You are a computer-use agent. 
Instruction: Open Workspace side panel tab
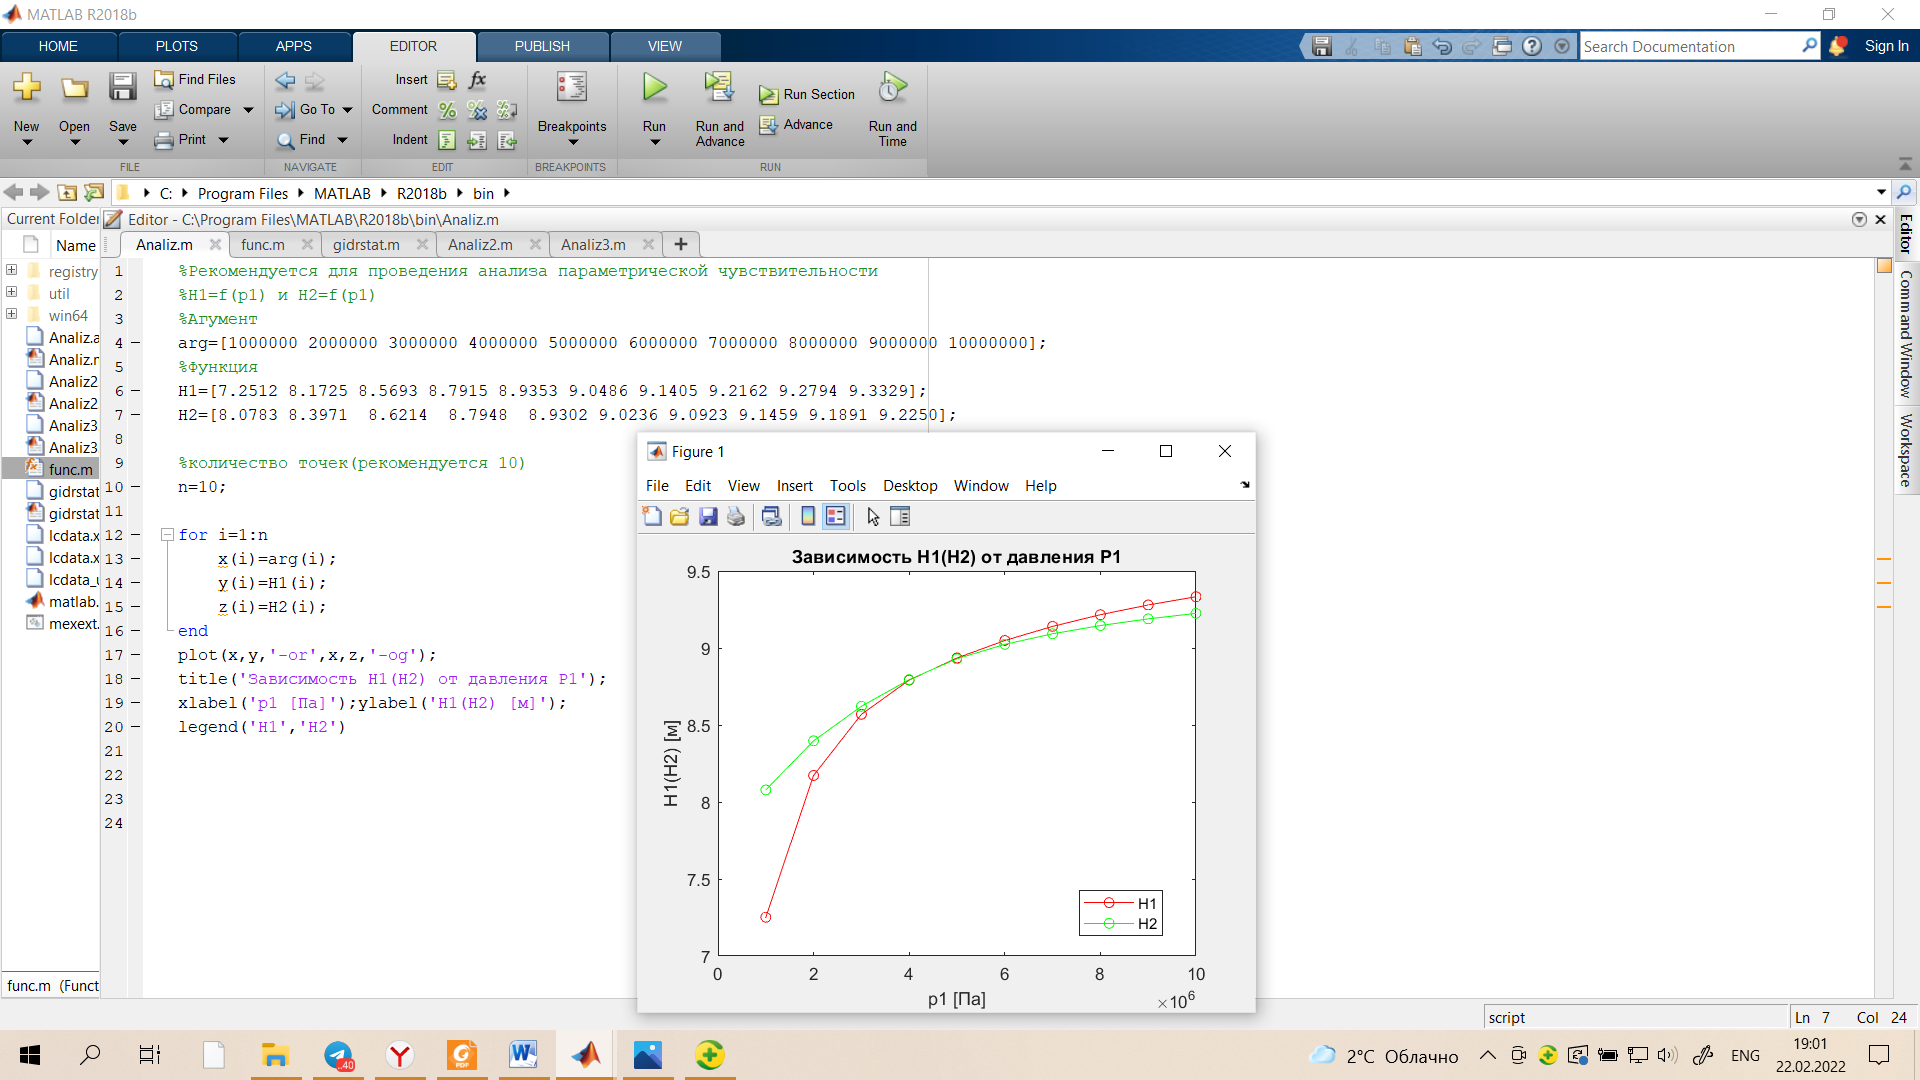[x=1906, y=450]
